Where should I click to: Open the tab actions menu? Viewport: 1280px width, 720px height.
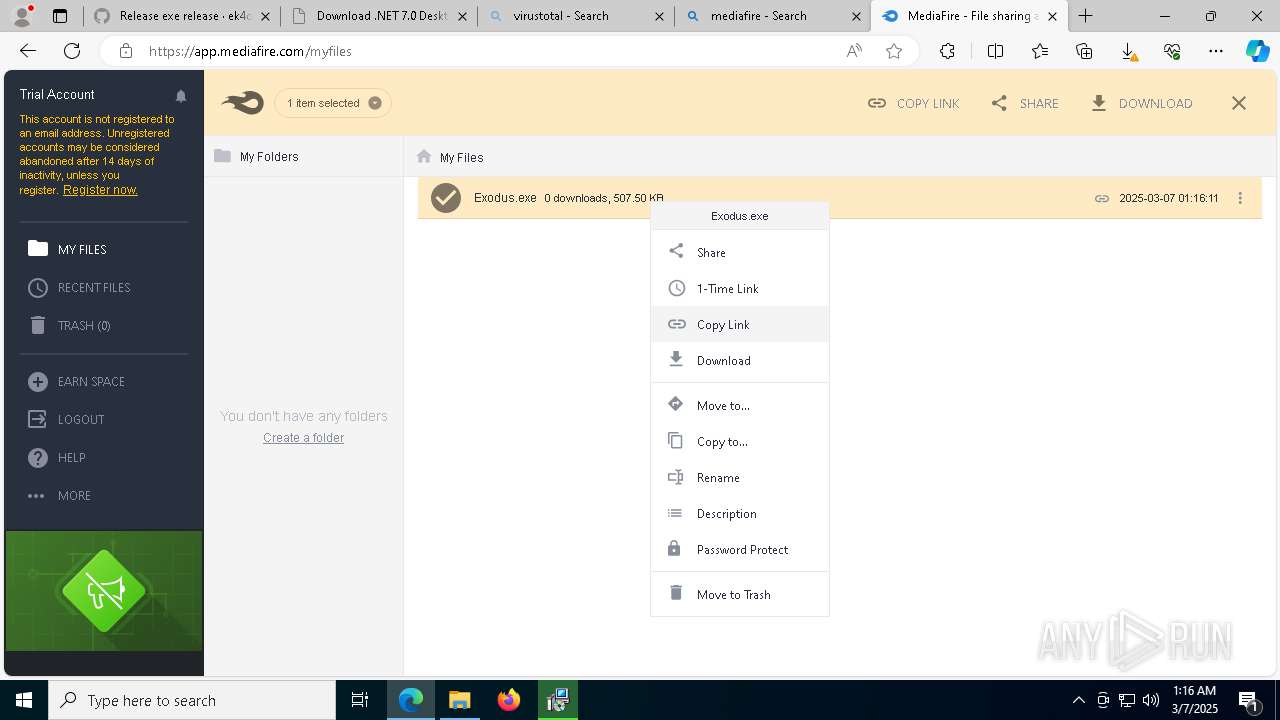tap(60, 16)
